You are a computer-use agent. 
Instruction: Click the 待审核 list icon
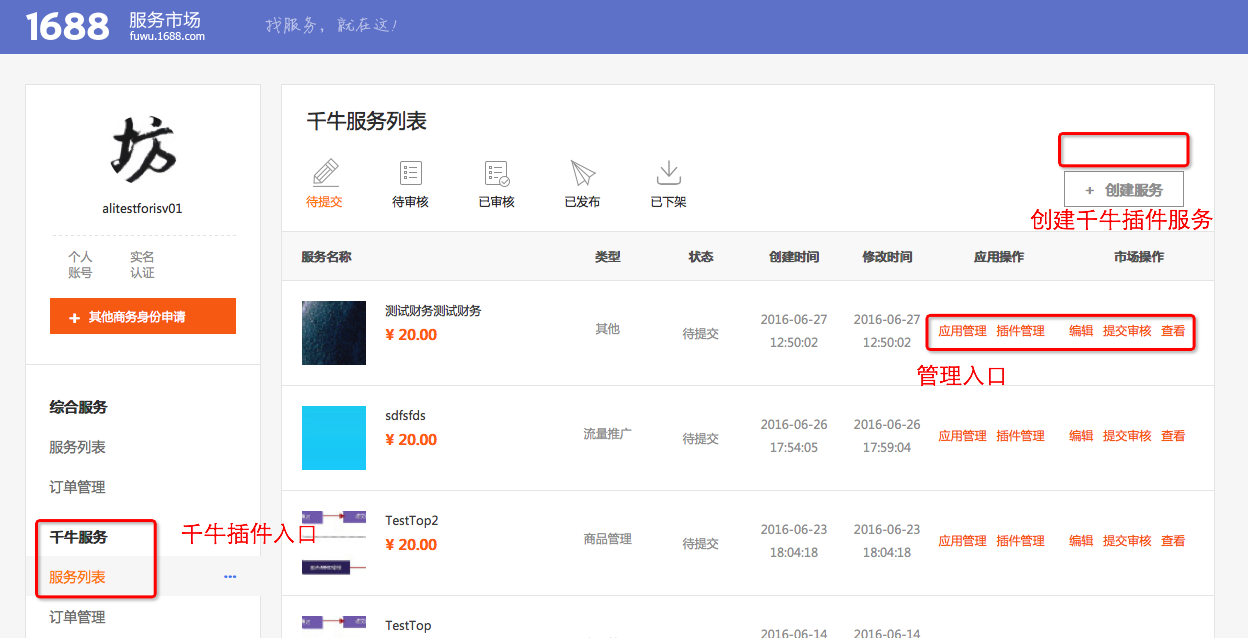pyautogui.click(x=411, y=172)
